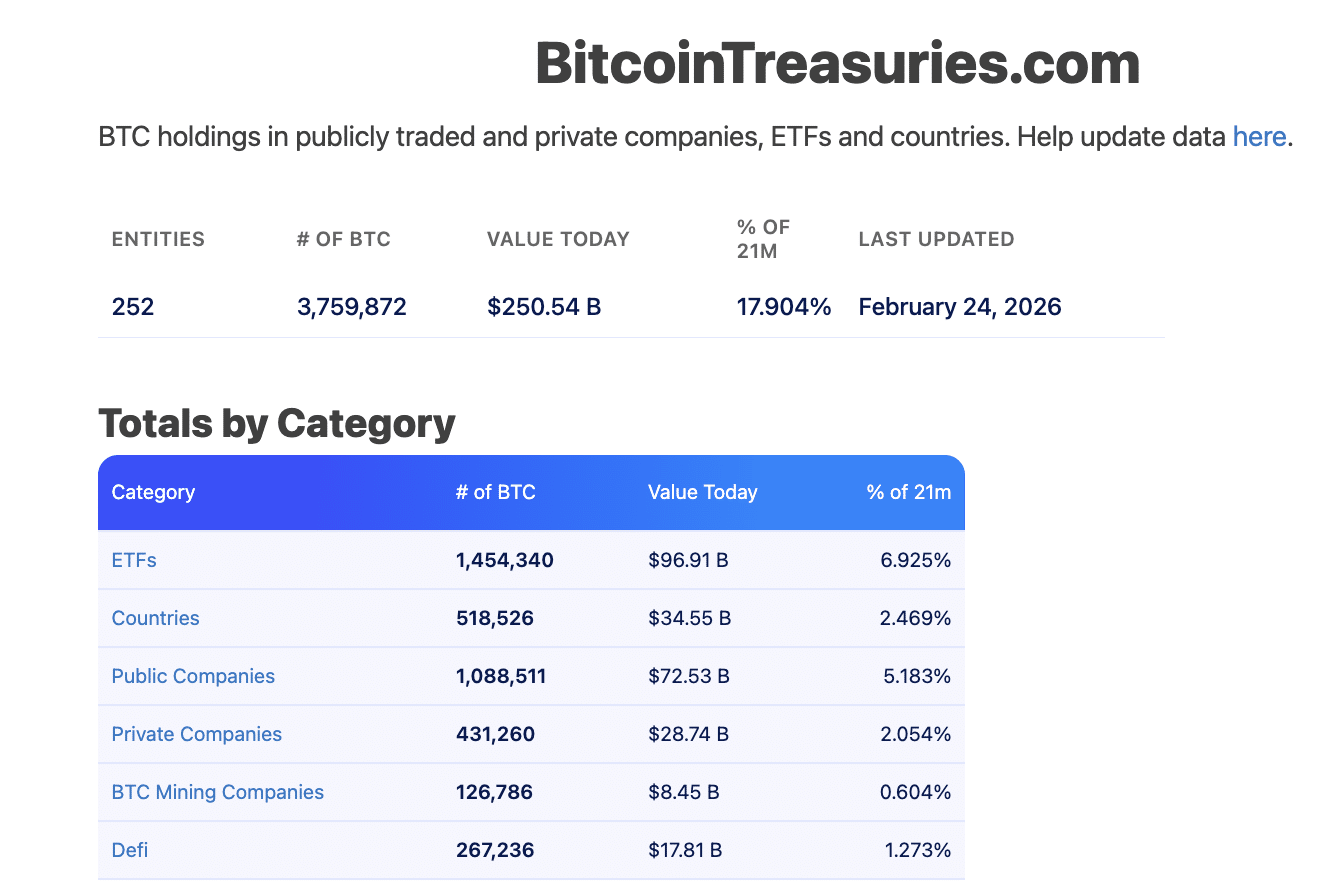Screen dimensions: 1330x888
Task: Click the Totals by Category heading
Action: [x=277, y=424]
